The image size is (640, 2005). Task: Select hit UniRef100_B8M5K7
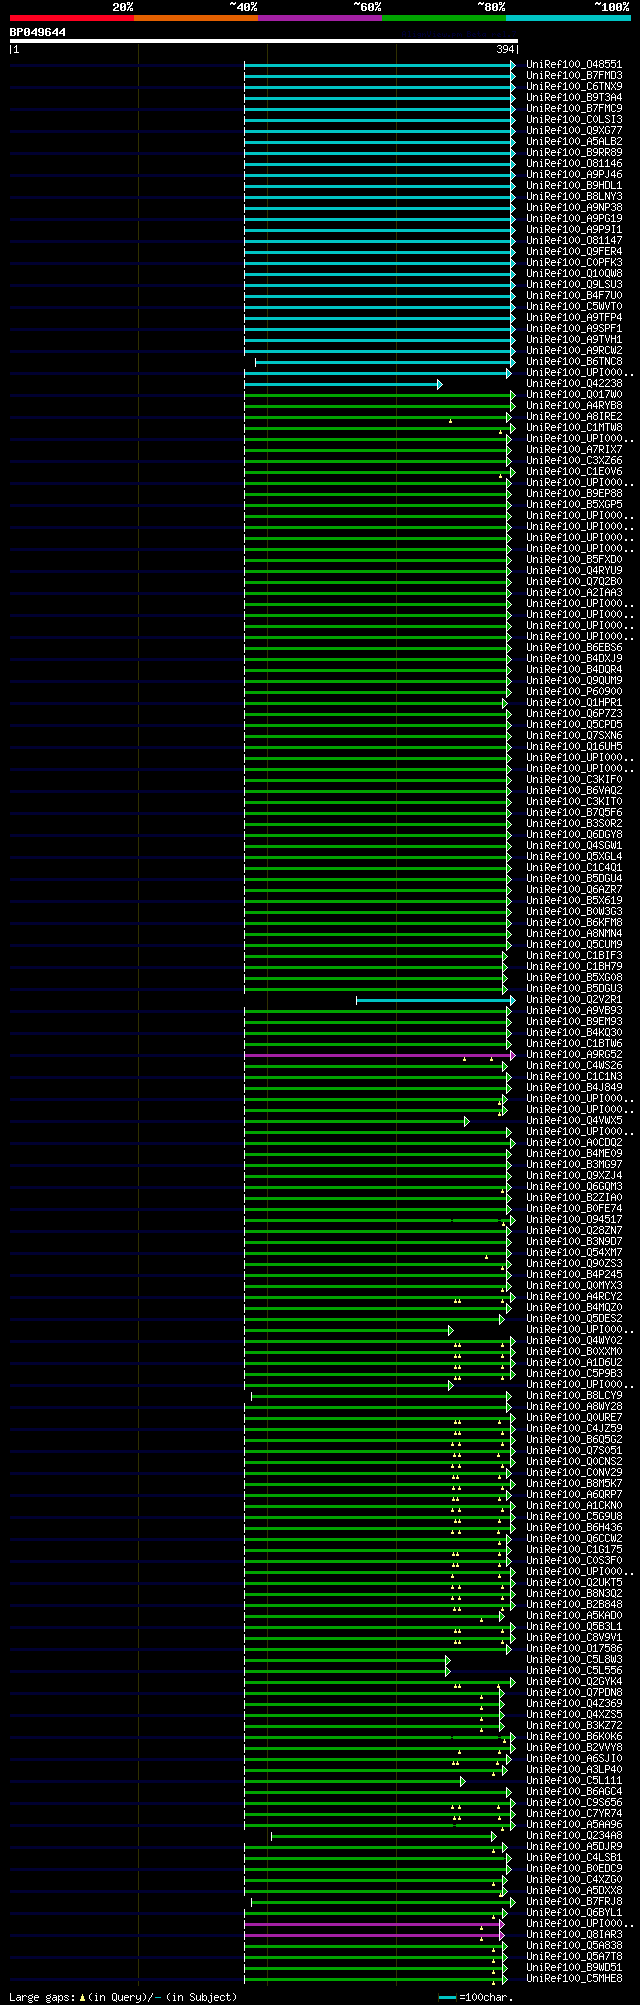[574, 1483]
